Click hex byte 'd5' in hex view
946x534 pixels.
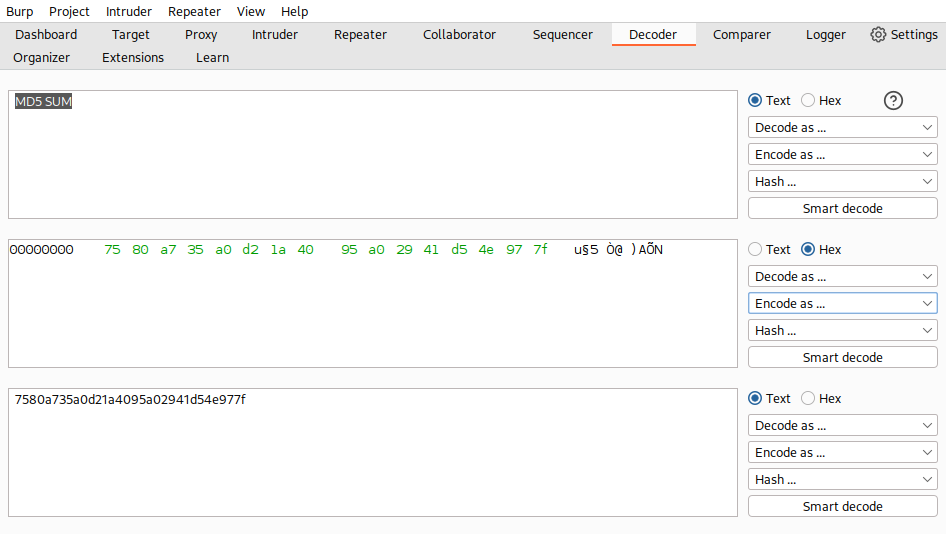[459, 250]
